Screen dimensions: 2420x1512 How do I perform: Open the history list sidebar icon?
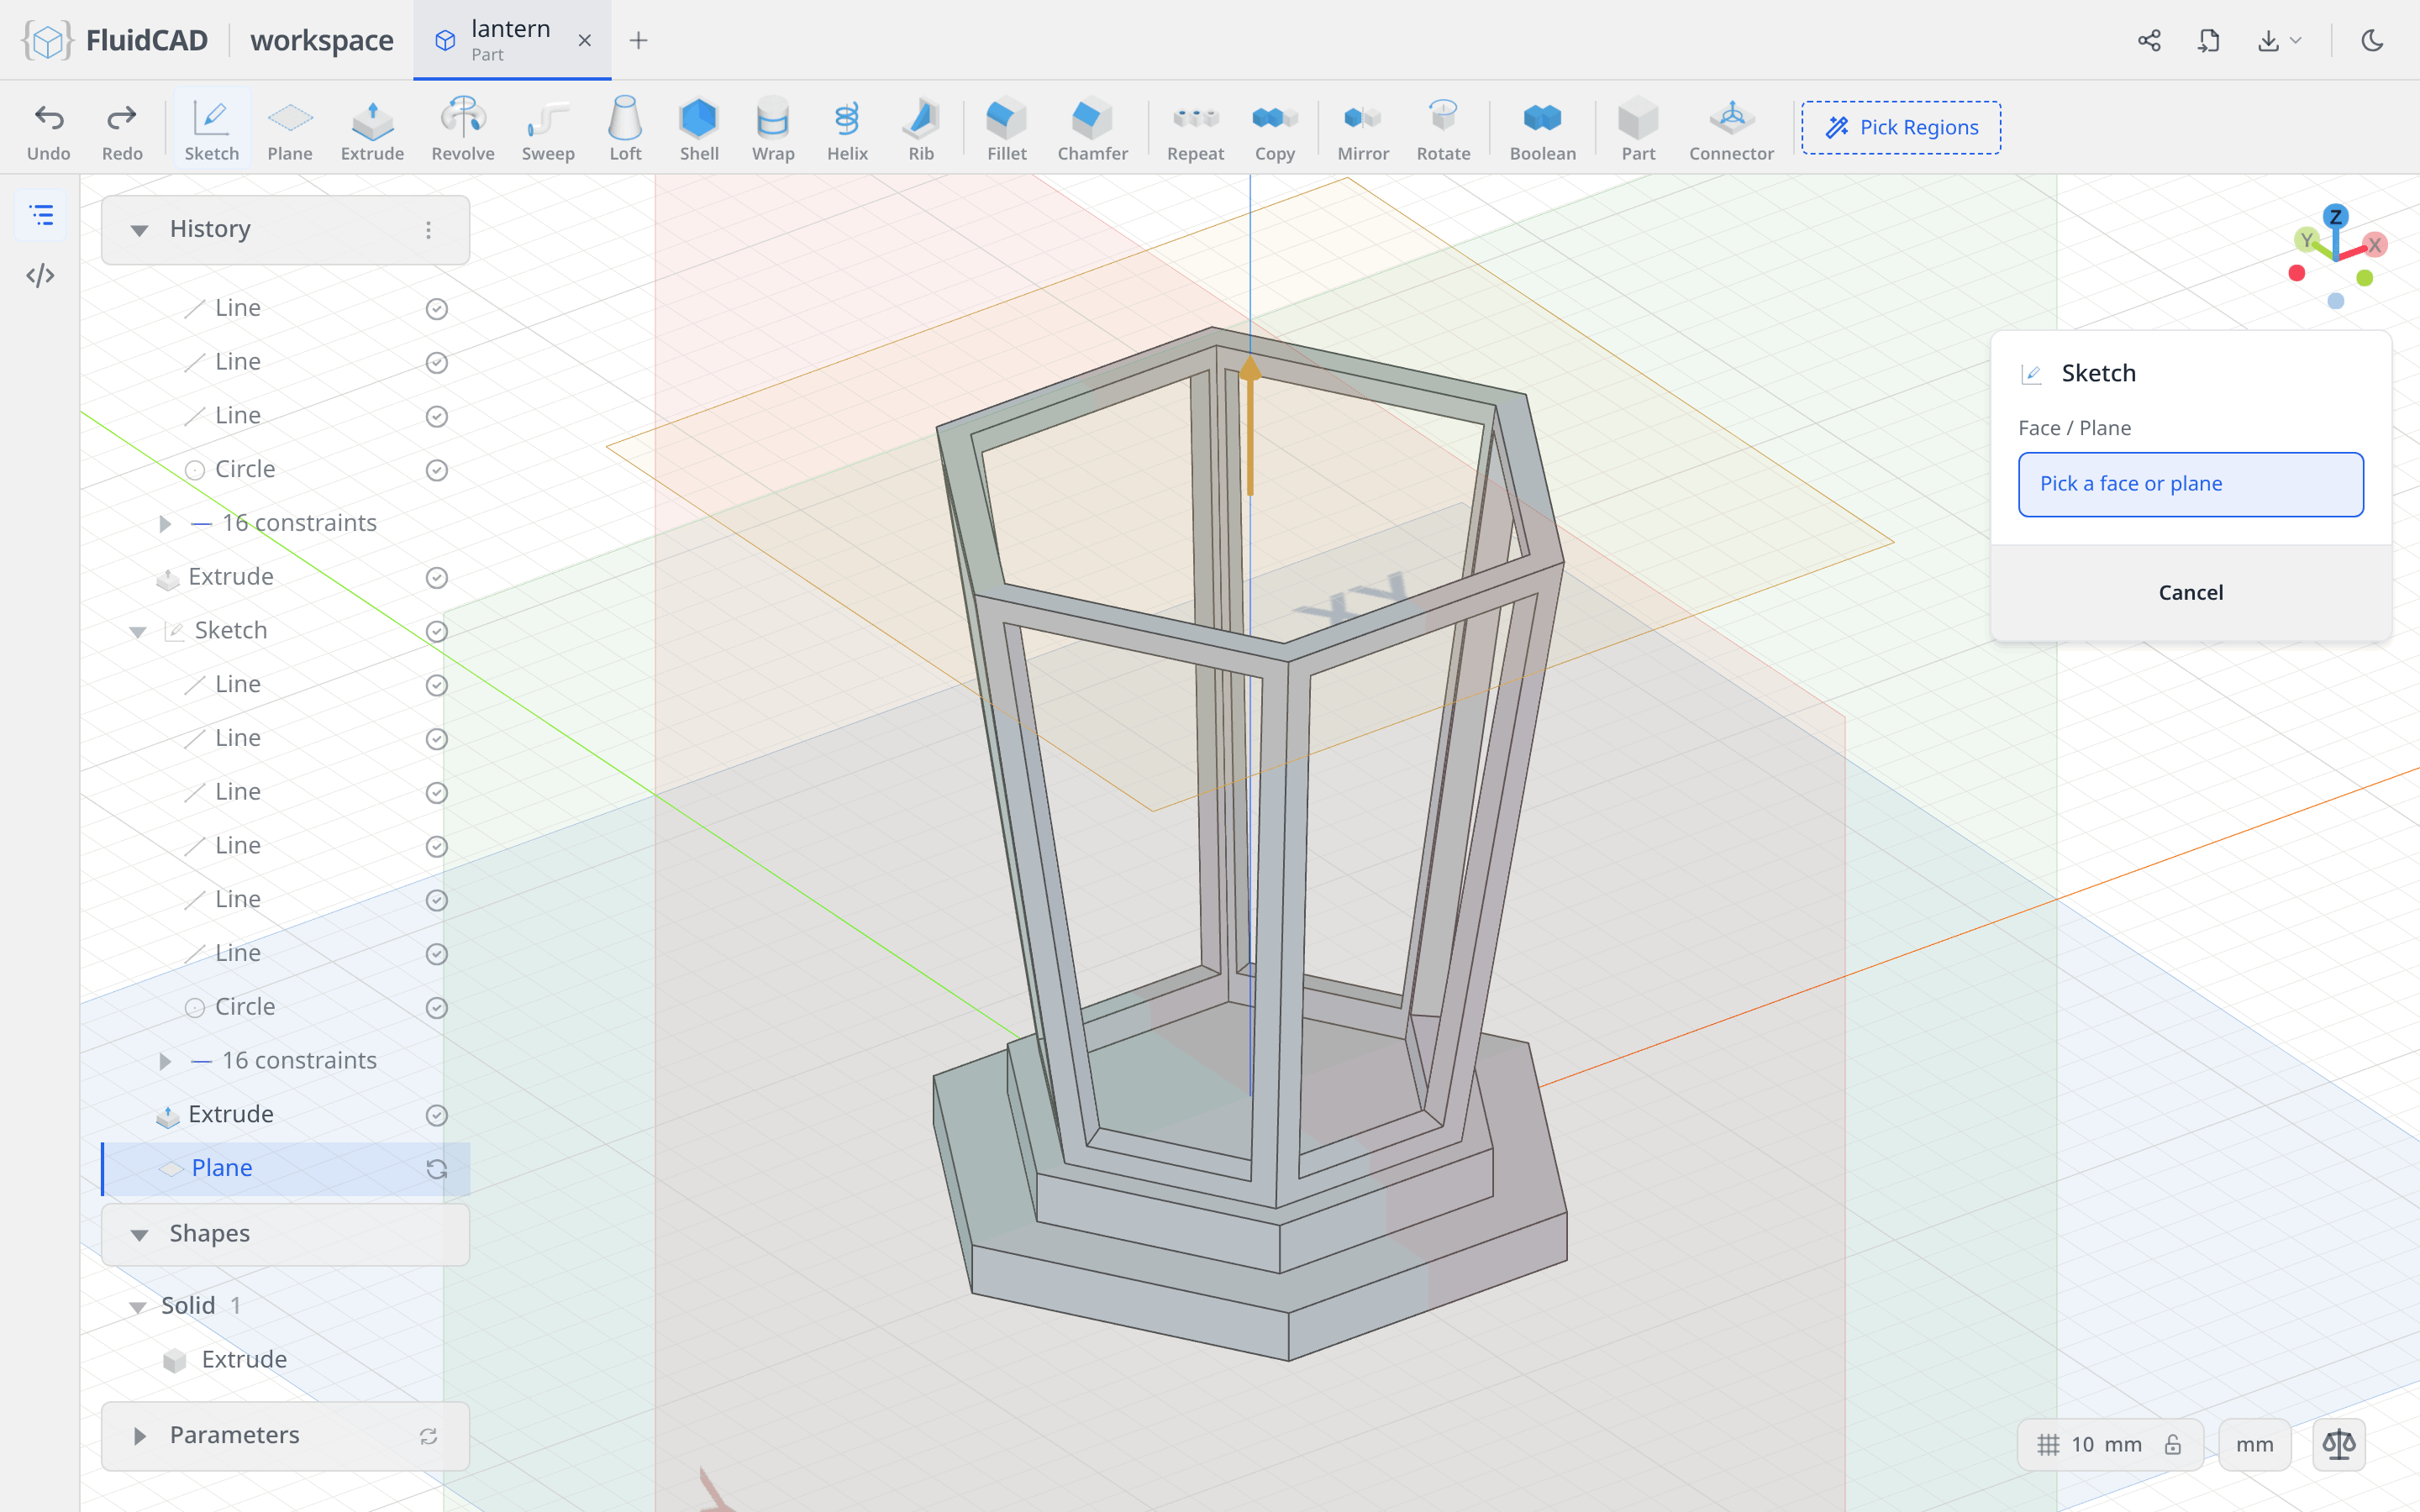coord(41,215)
